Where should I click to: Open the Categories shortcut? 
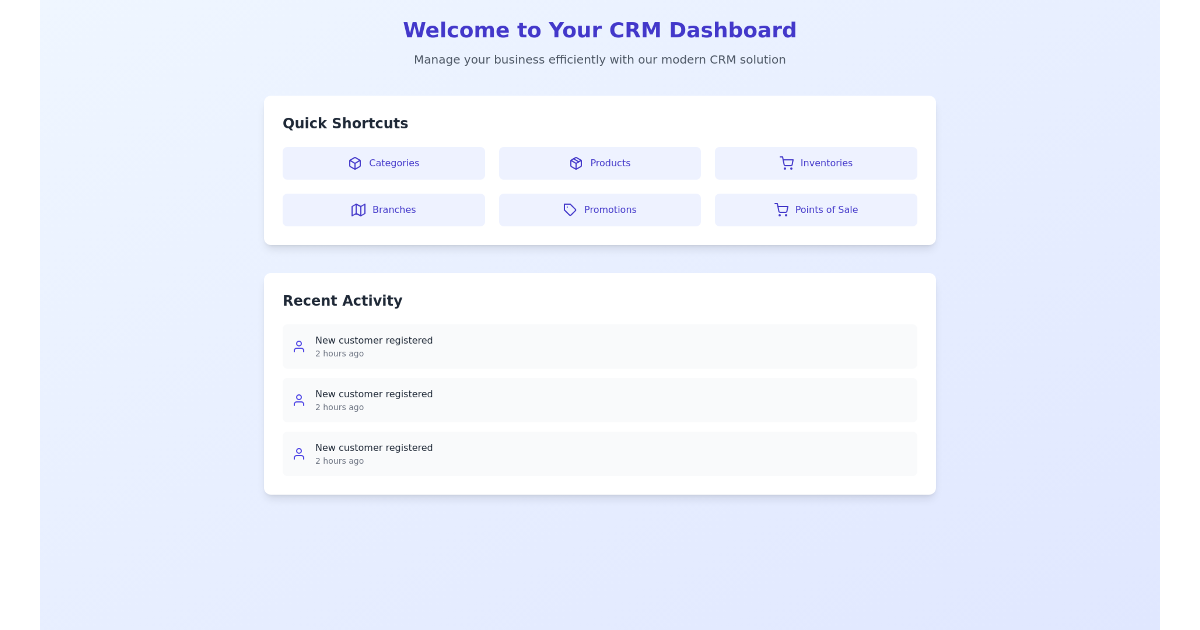(384, 163)
